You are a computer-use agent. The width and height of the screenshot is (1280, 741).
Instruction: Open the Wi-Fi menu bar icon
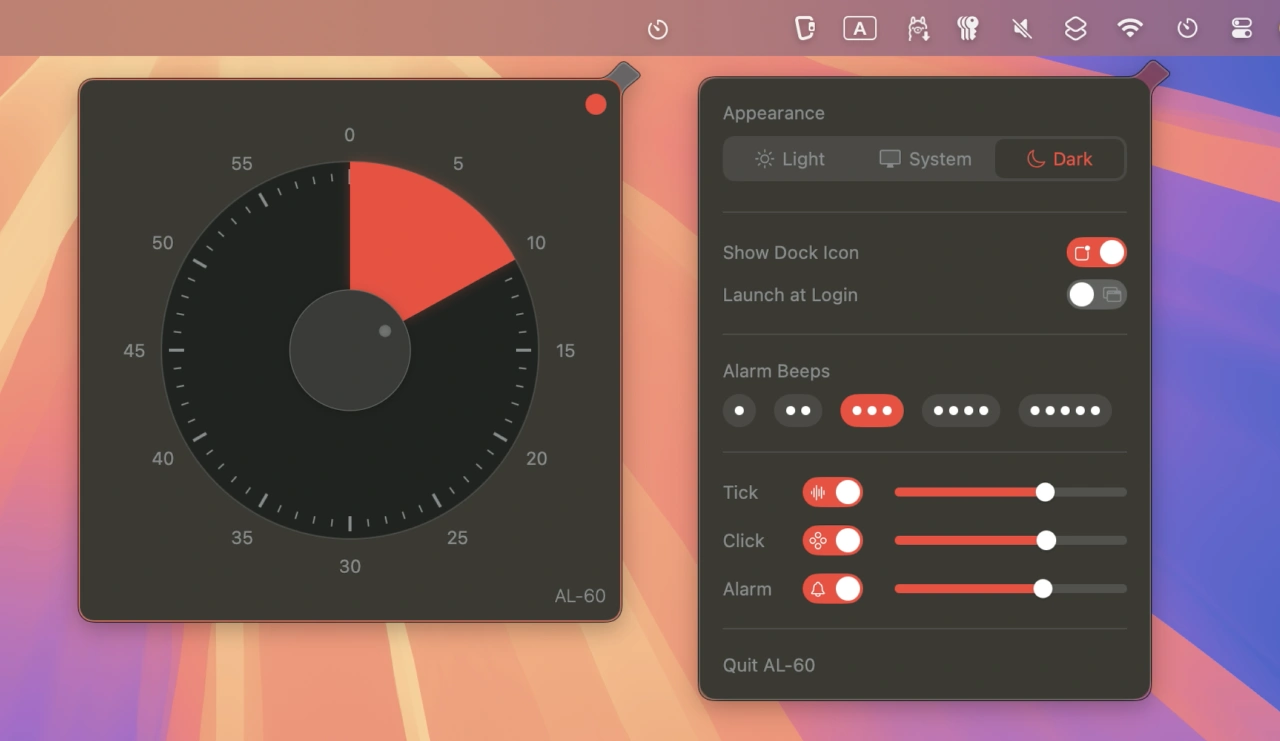1130,29
